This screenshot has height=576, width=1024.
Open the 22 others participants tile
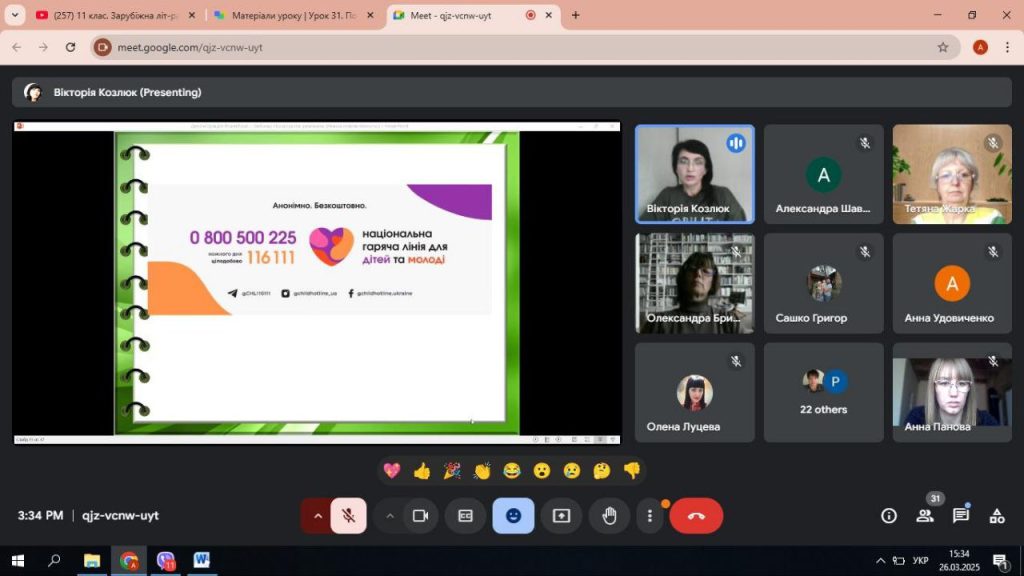823,392
